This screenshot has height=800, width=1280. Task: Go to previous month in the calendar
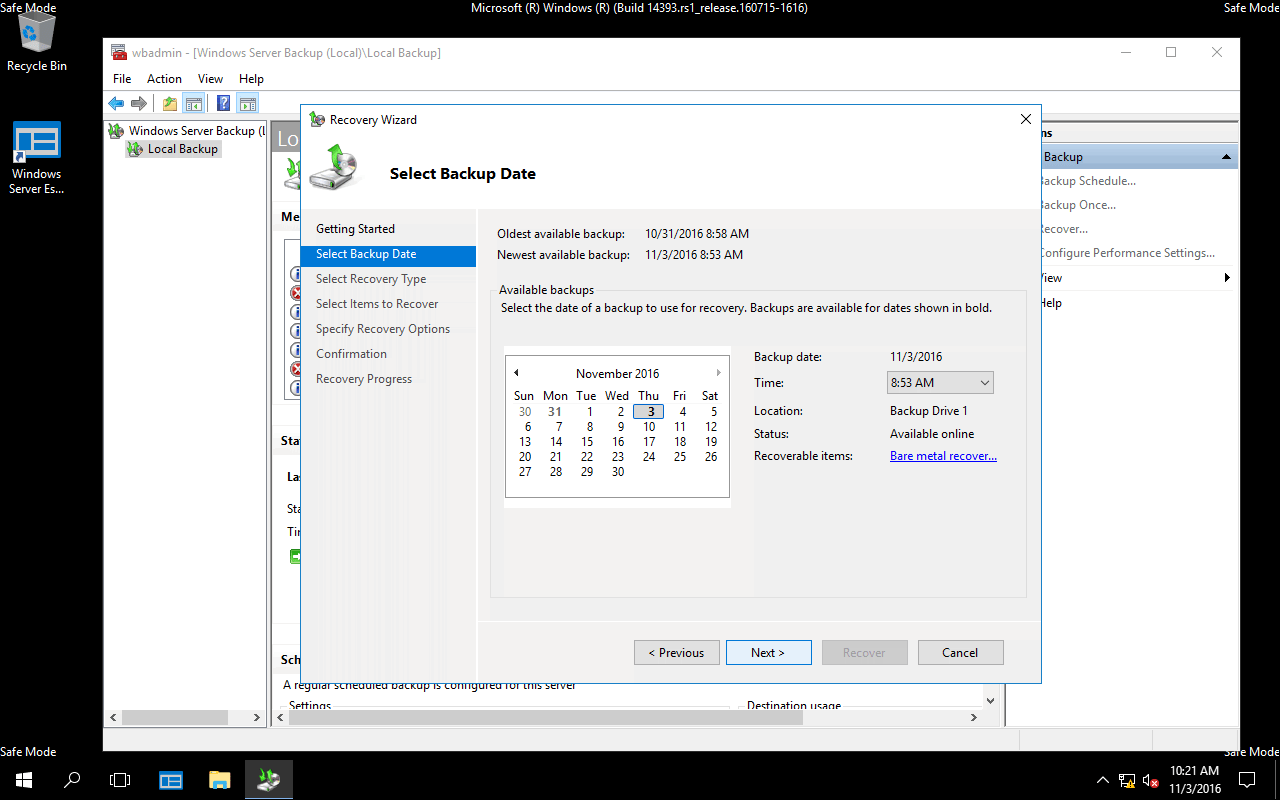[x=516, y=373]
